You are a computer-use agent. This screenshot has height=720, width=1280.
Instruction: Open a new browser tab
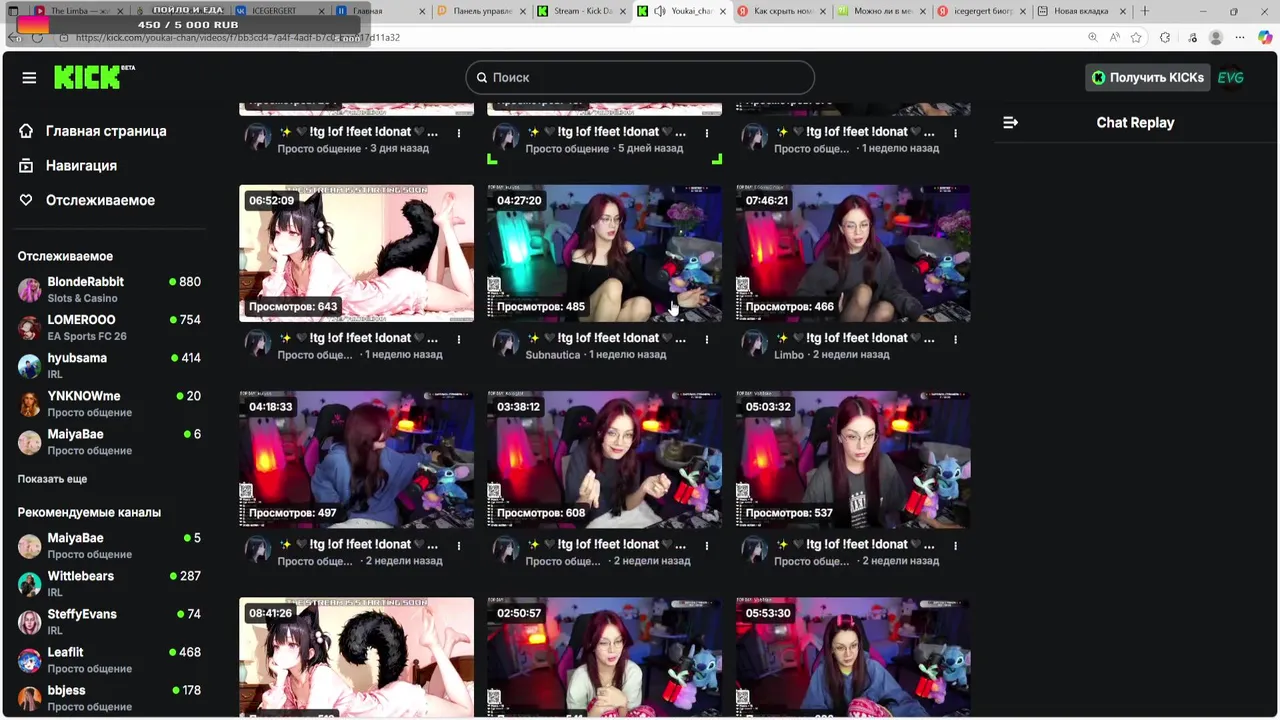[1144, 11]
